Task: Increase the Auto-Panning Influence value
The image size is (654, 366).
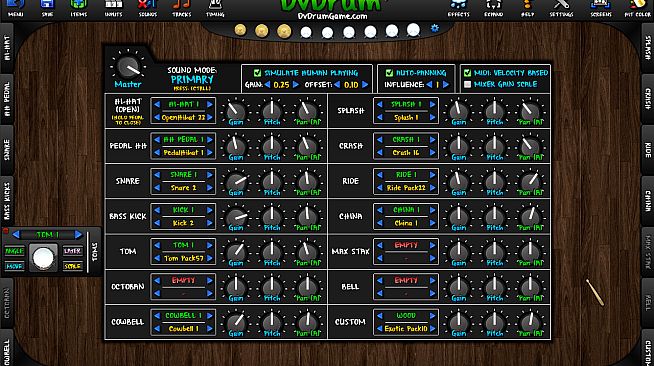Action: [x=446, y=85]
